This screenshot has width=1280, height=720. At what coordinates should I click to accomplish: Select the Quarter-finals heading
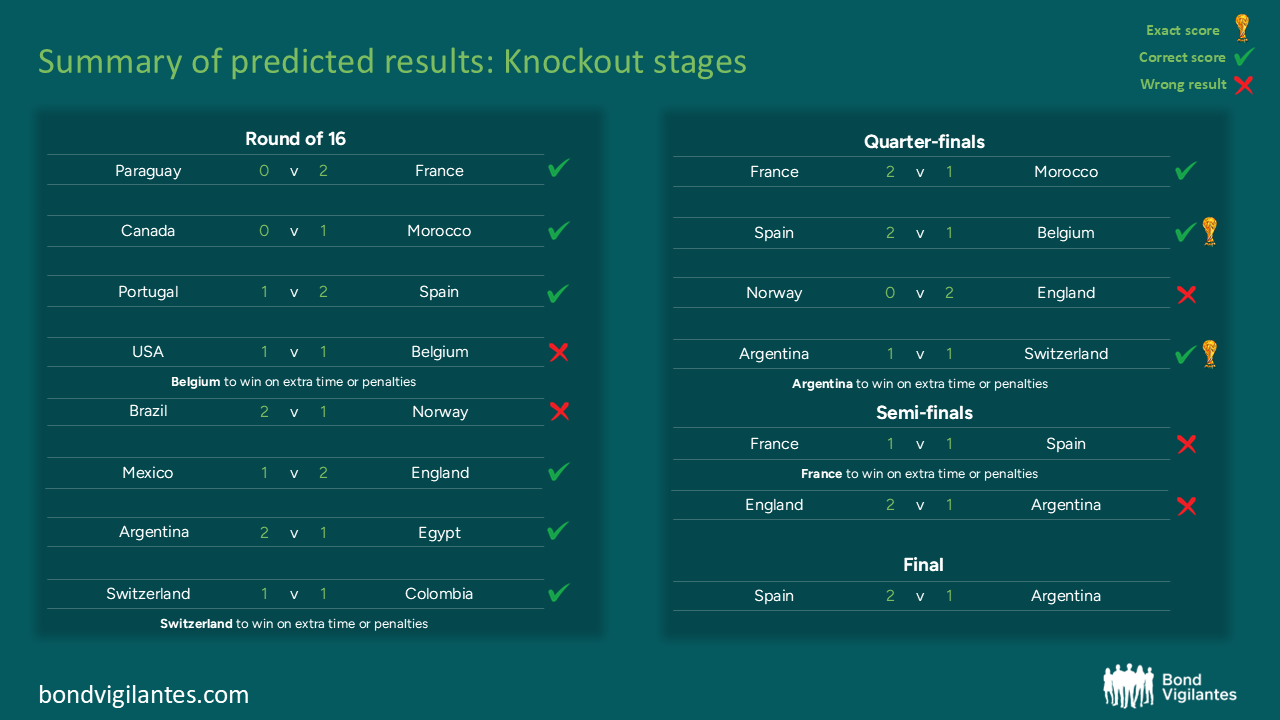pos(924,142)
